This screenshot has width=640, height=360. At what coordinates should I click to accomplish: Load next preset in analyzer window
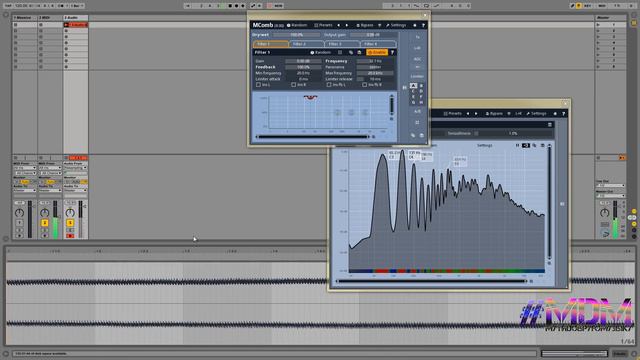tap(476, 113)
